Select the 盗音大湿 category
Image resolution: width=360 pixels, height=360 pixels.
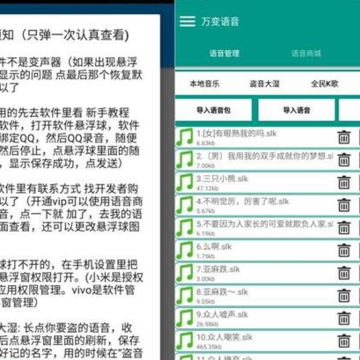(x=264, y=84)
